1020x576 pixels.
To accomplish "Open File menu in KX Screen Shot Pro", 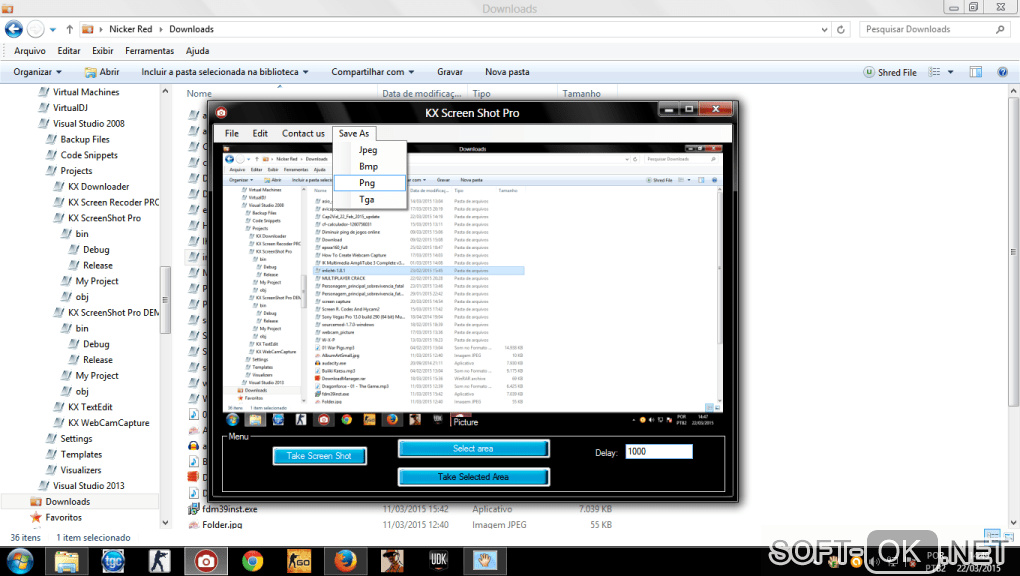I will pos(232,133).
